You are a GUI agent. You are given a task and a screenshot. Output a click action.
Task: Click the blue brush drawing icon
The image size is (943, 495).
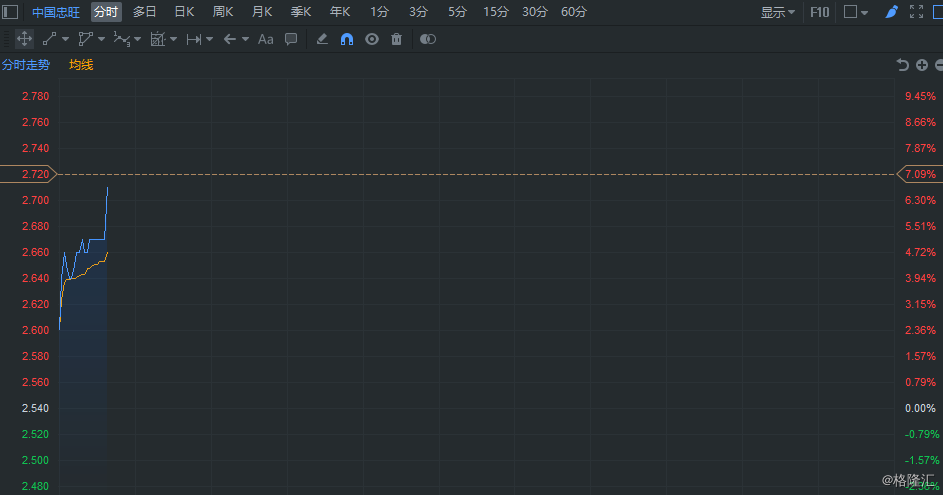[891, 11]
